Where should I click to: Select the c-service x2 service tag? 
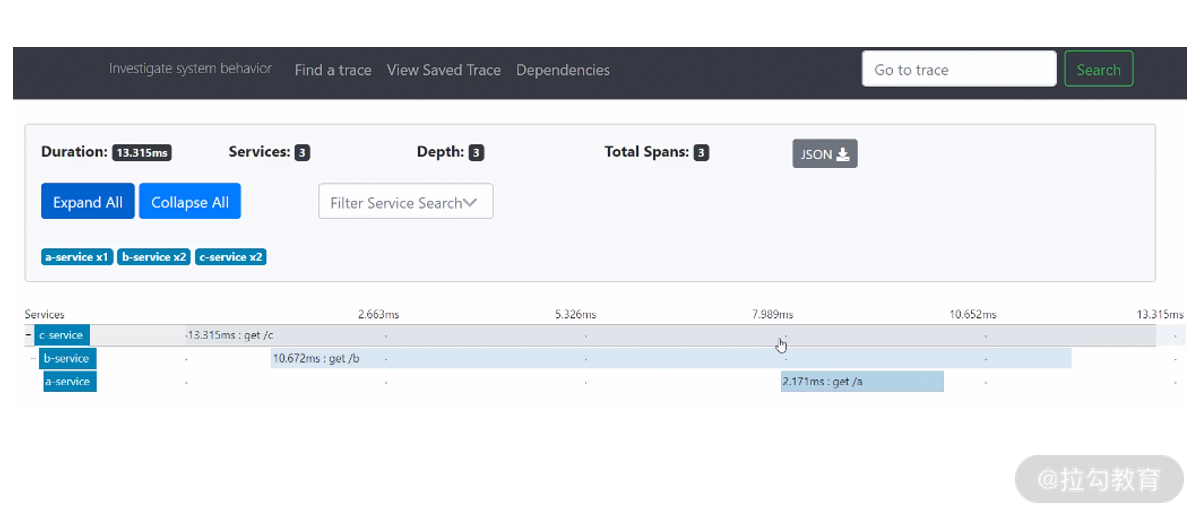[x=231, y=257]
